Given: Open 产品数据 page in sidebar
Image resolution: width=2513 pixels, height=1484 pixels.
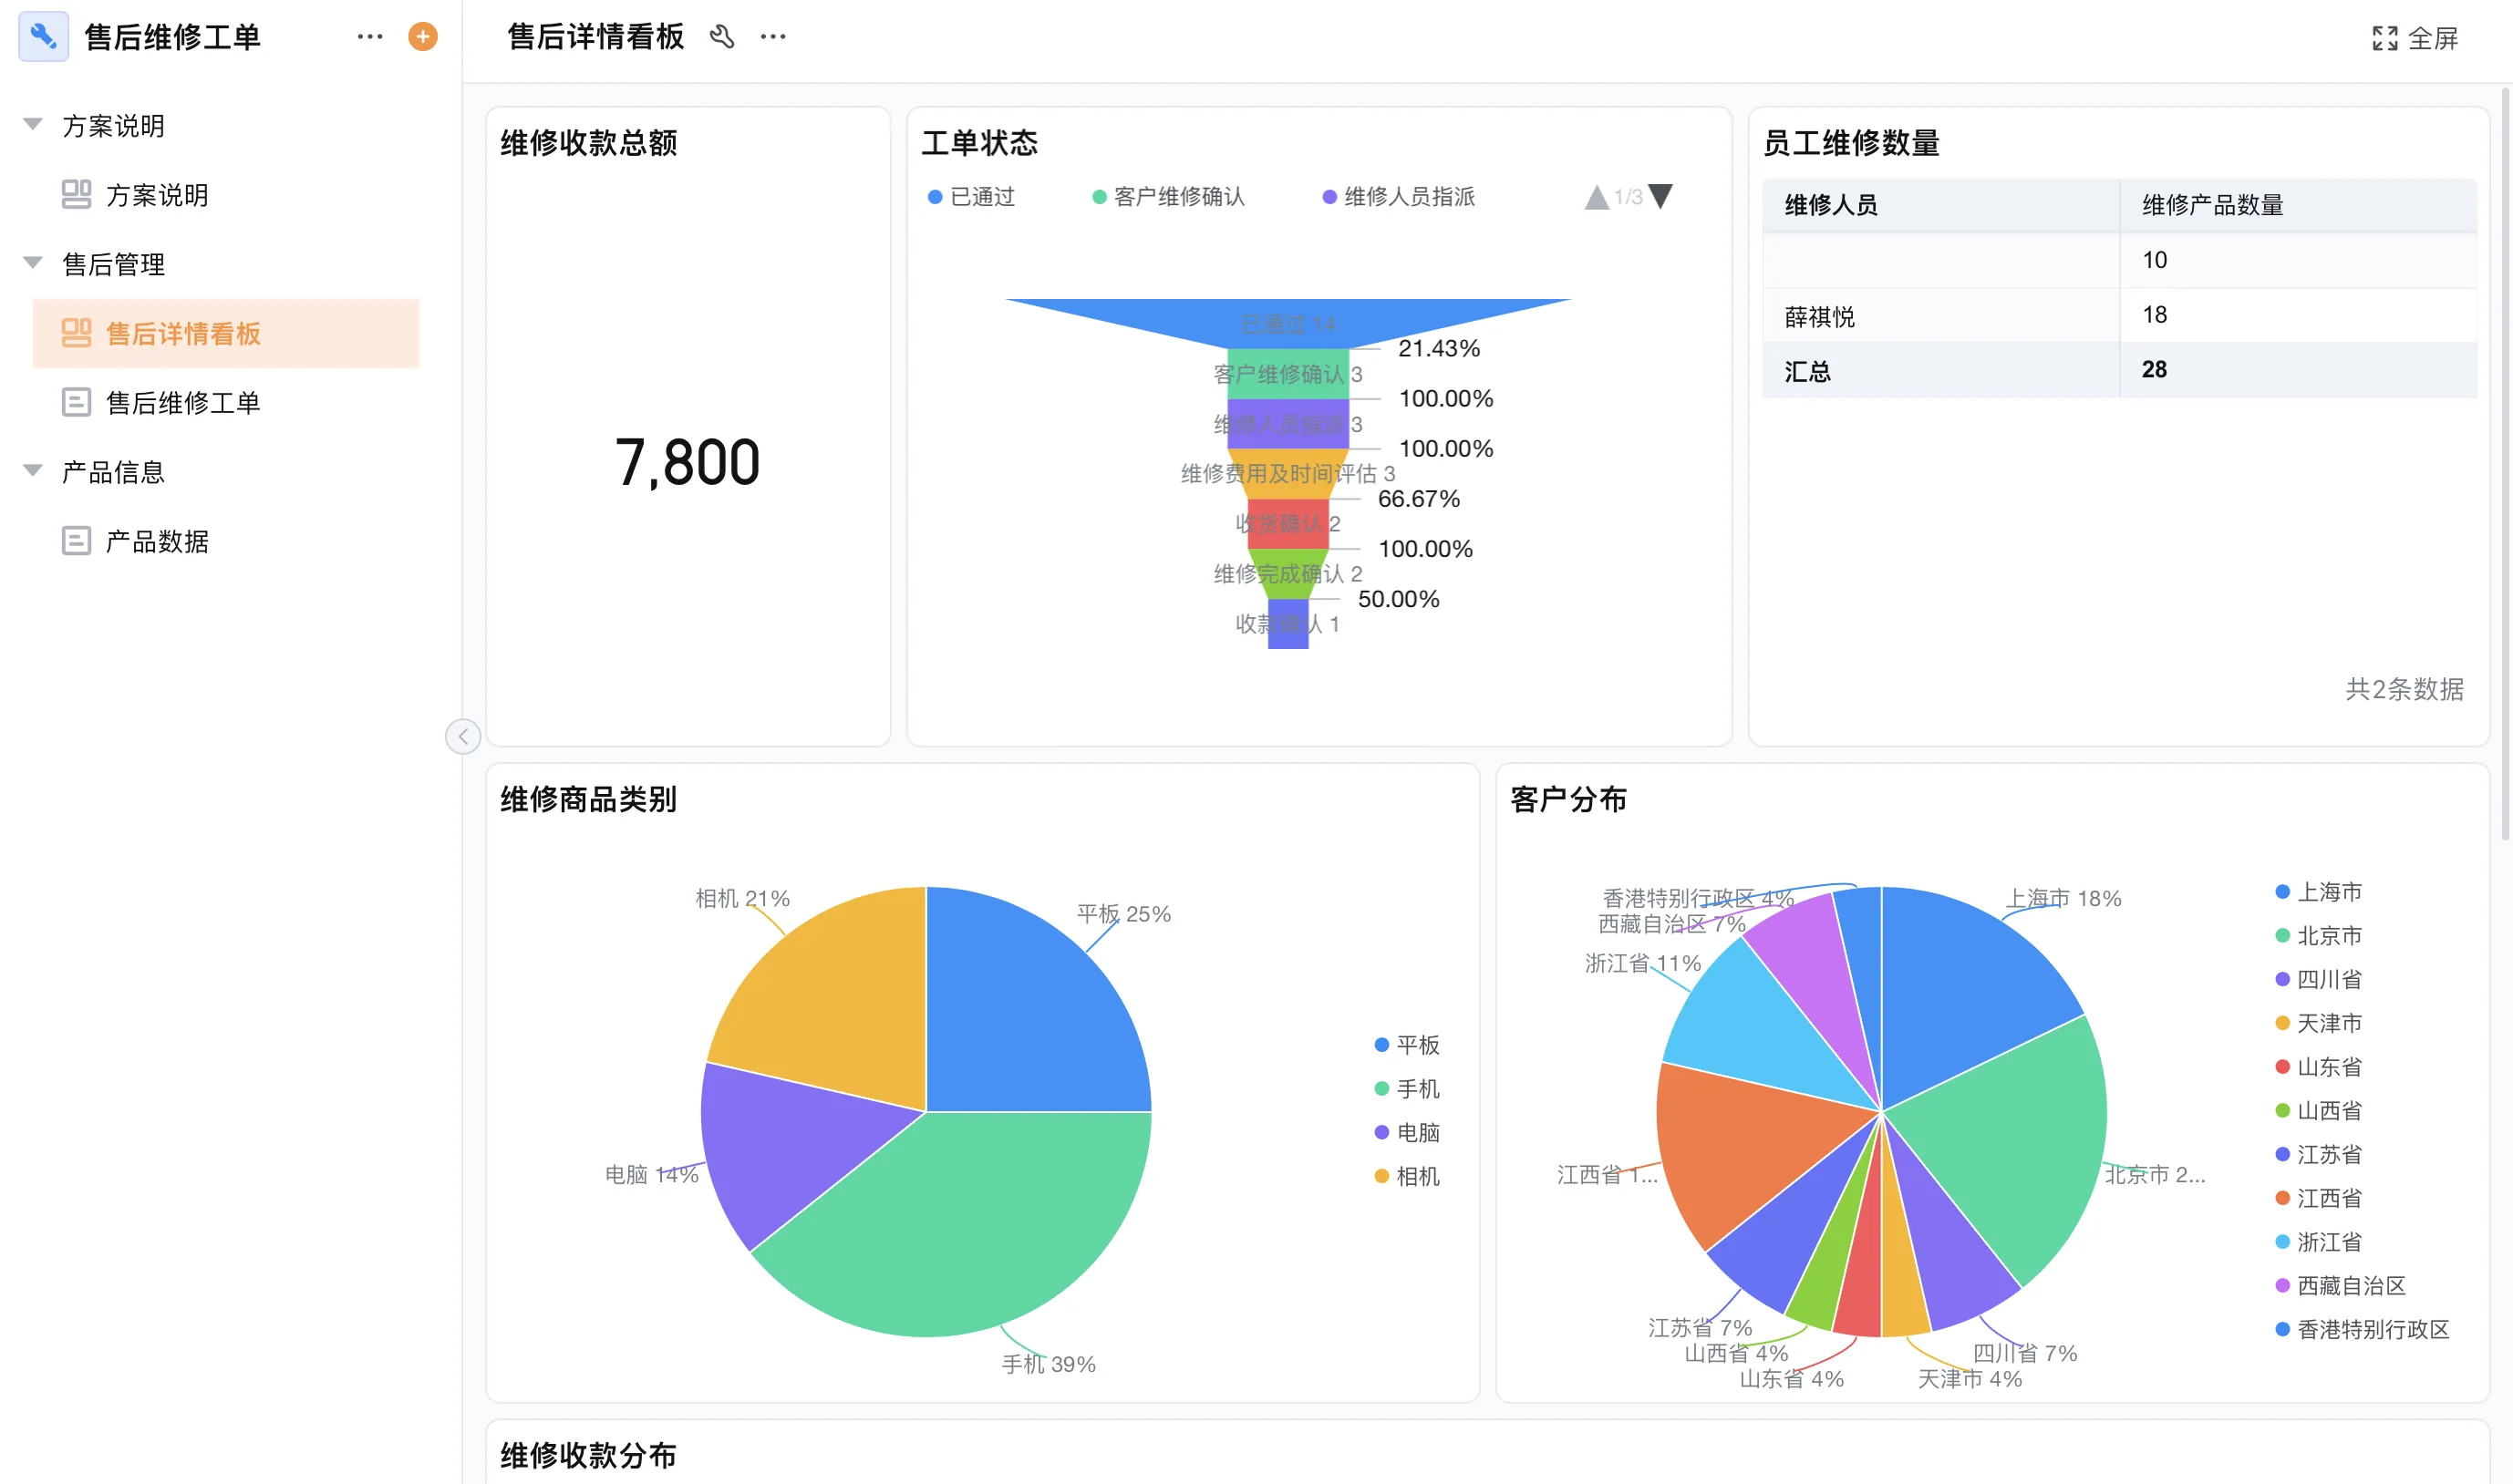Looking at the screenshot, I should click(157, 541).
